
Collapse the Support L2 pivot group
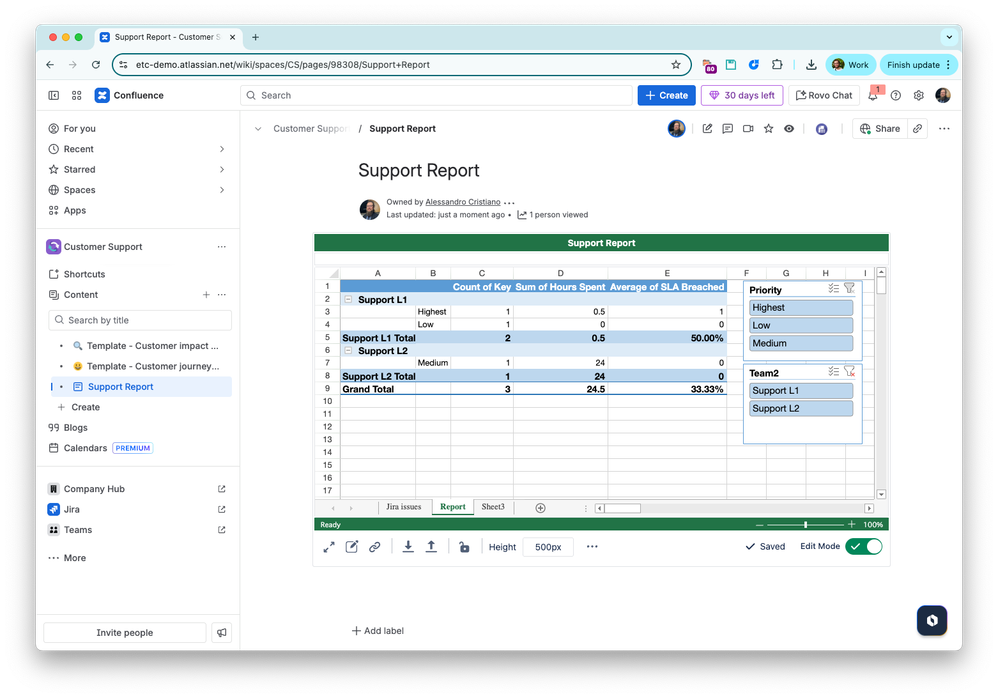[x=348, y=351]
